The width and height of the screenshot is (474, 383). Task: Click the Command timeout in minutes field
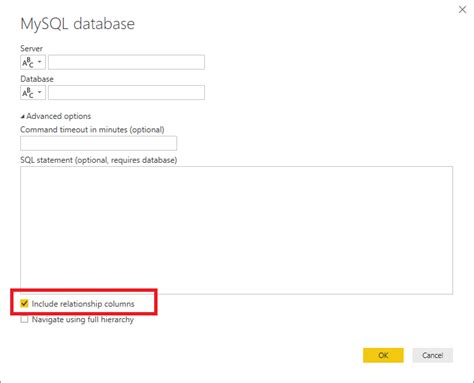tap(98, 143)
